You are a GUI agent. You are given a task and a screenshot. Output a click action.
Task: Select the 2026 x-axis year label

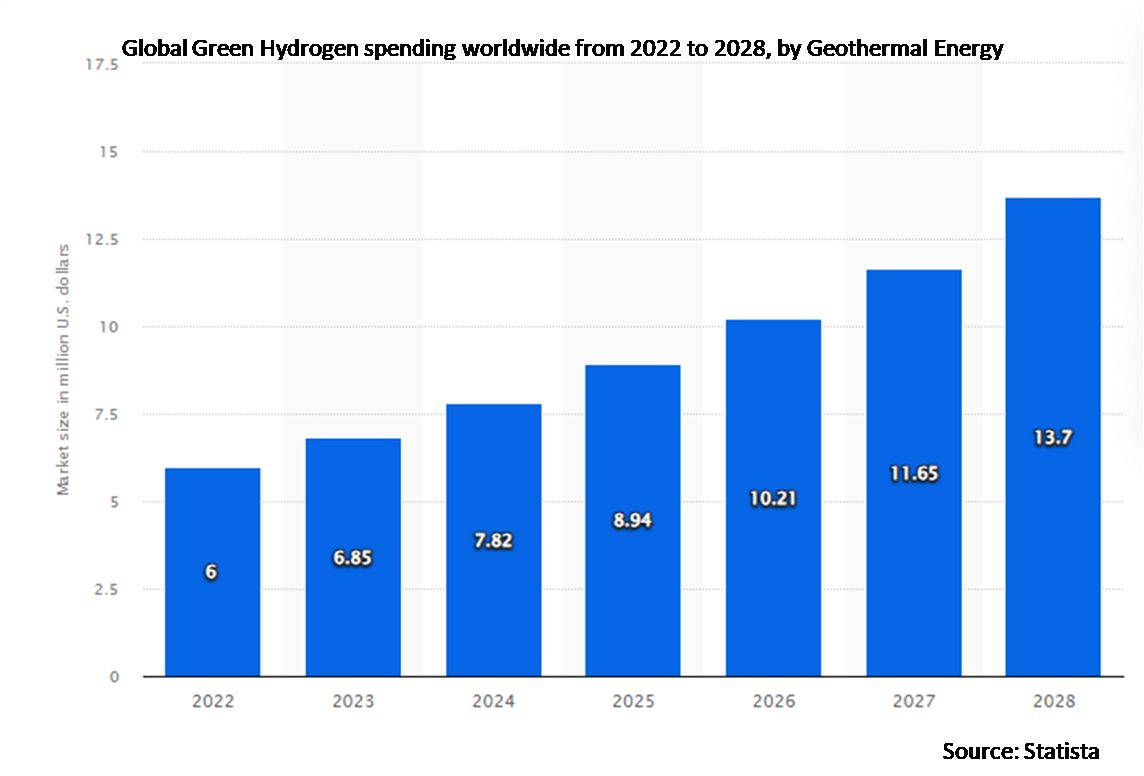coord(773,702)
